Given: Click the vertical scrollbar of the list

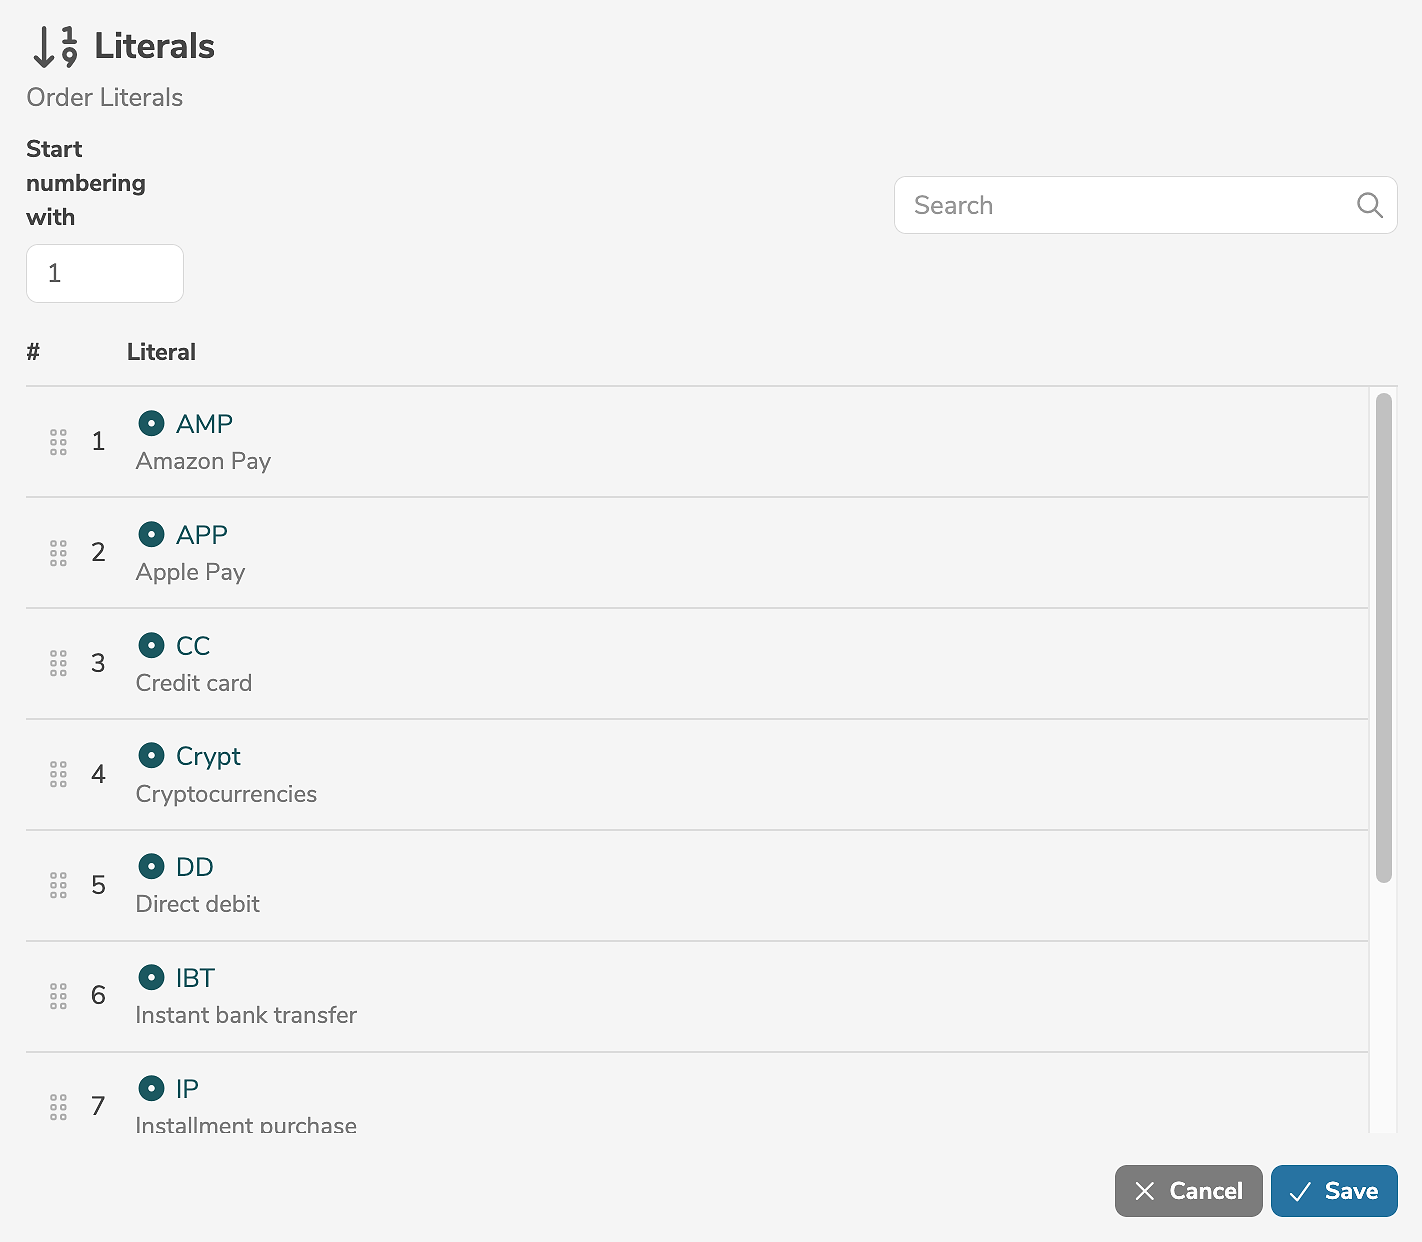Looking at the screenshot, I should pos(1383,638).
